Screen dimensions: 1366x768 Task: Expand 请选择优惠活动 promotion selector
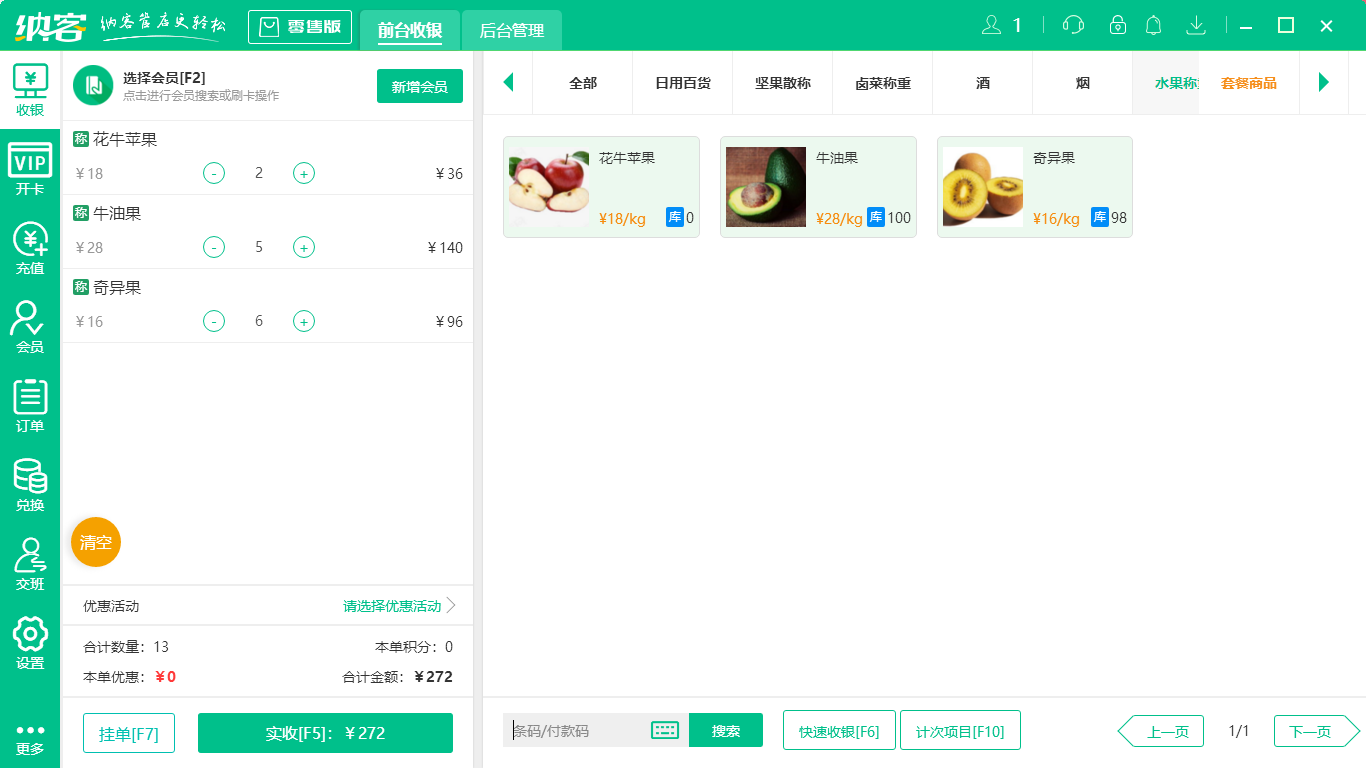[x=399, y=606]
